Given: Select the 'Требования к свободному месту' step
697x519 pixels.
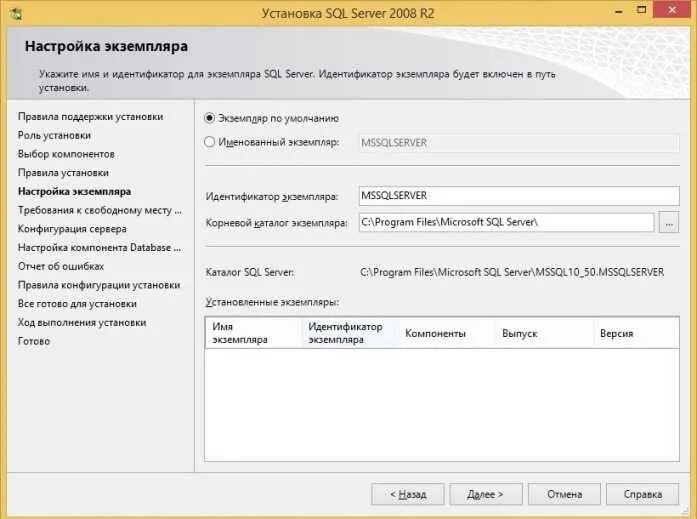Looking at the screenshot, I should point(100,210).
